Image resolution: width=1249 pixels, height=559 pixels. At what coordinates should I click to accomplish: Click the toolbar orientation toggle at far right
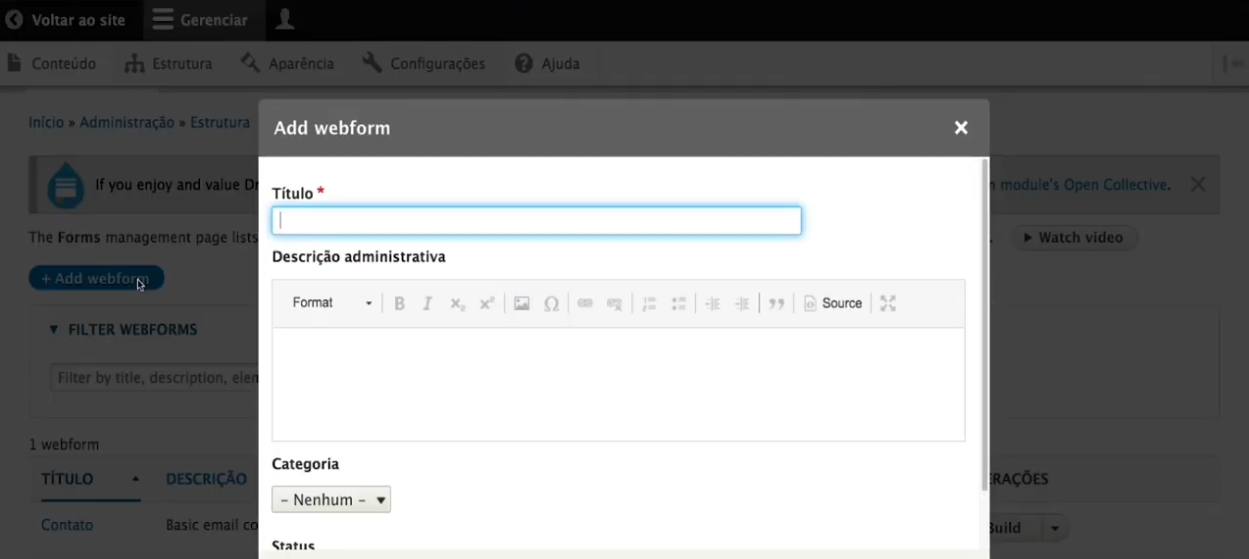pyautogui.click(x=1234, y=63)
